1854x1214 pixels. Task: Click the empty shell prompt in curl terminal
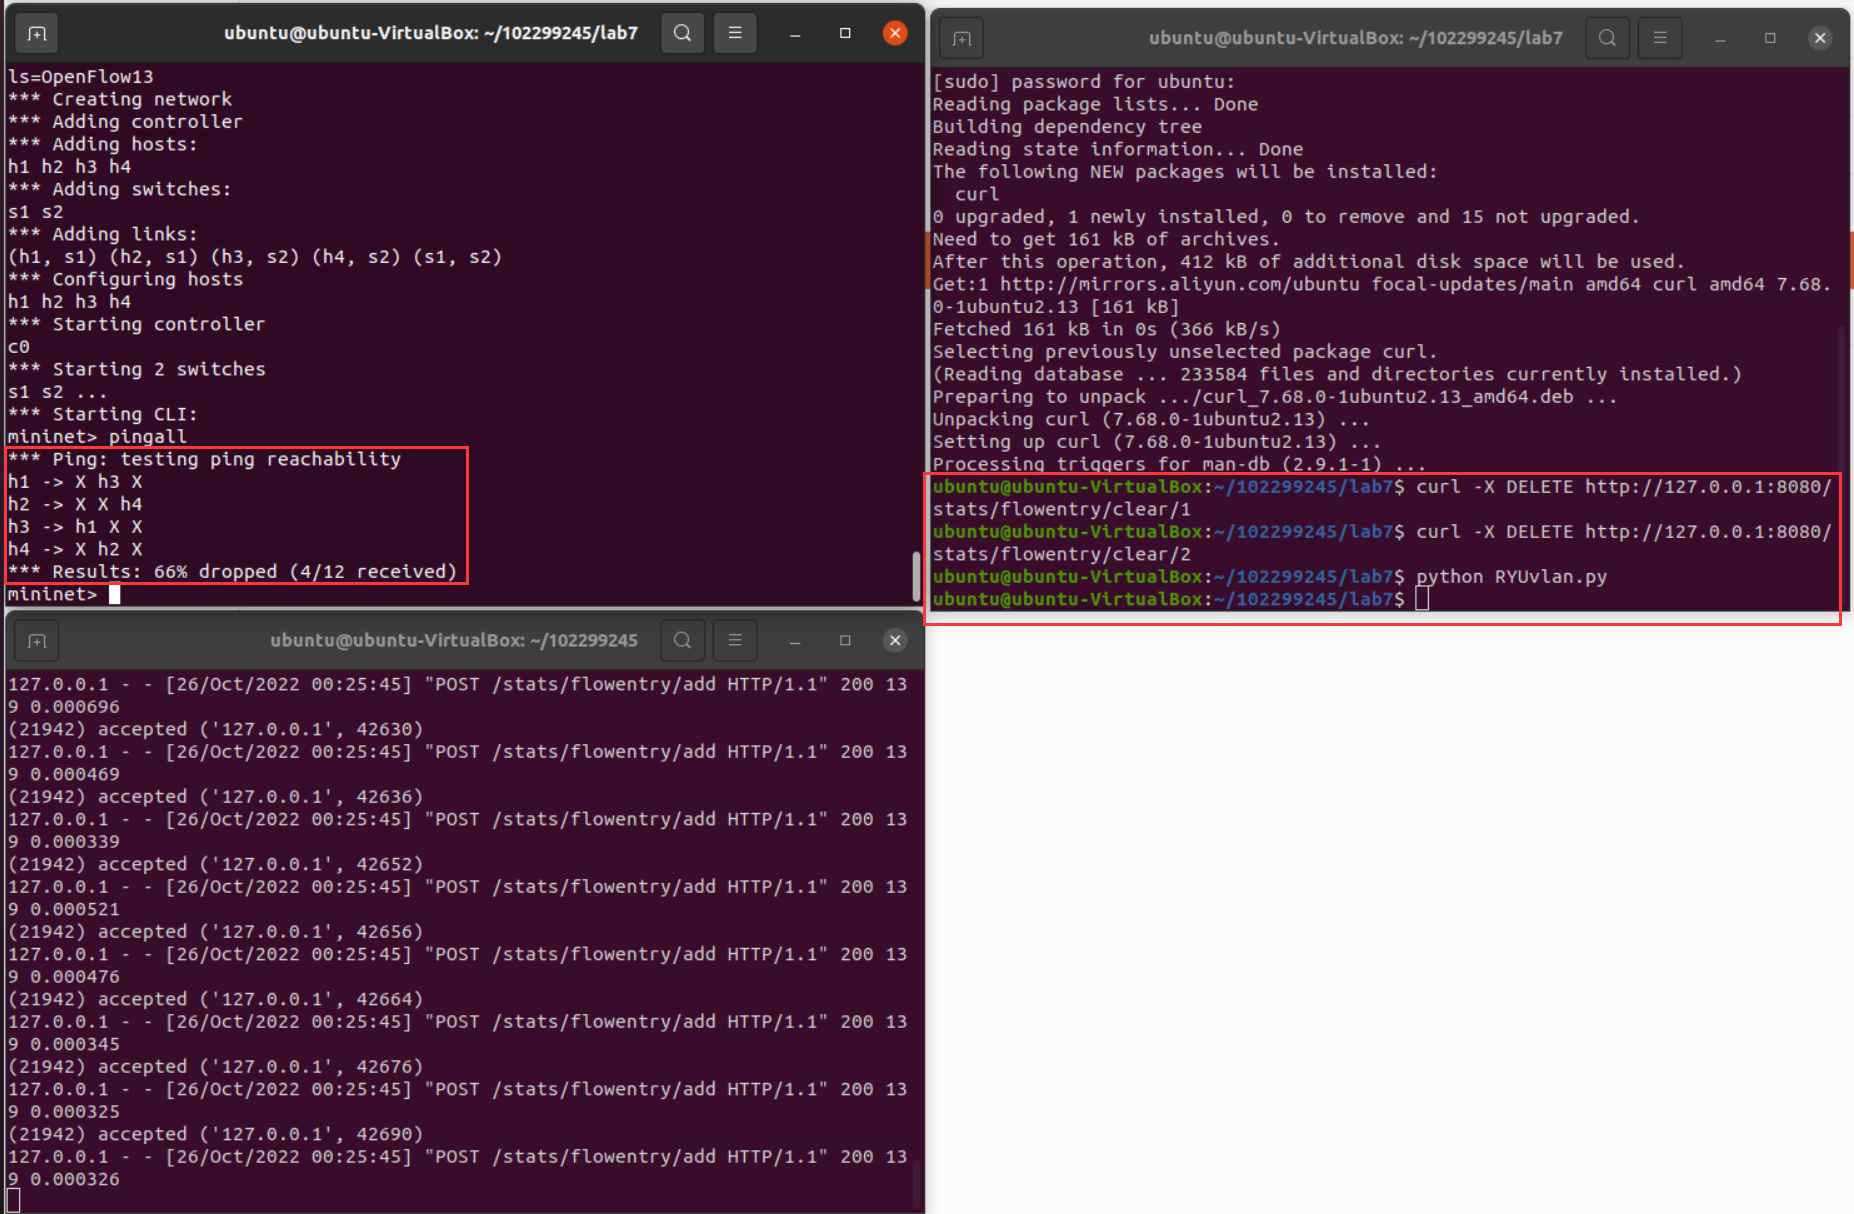click(x=1181, y=599)
